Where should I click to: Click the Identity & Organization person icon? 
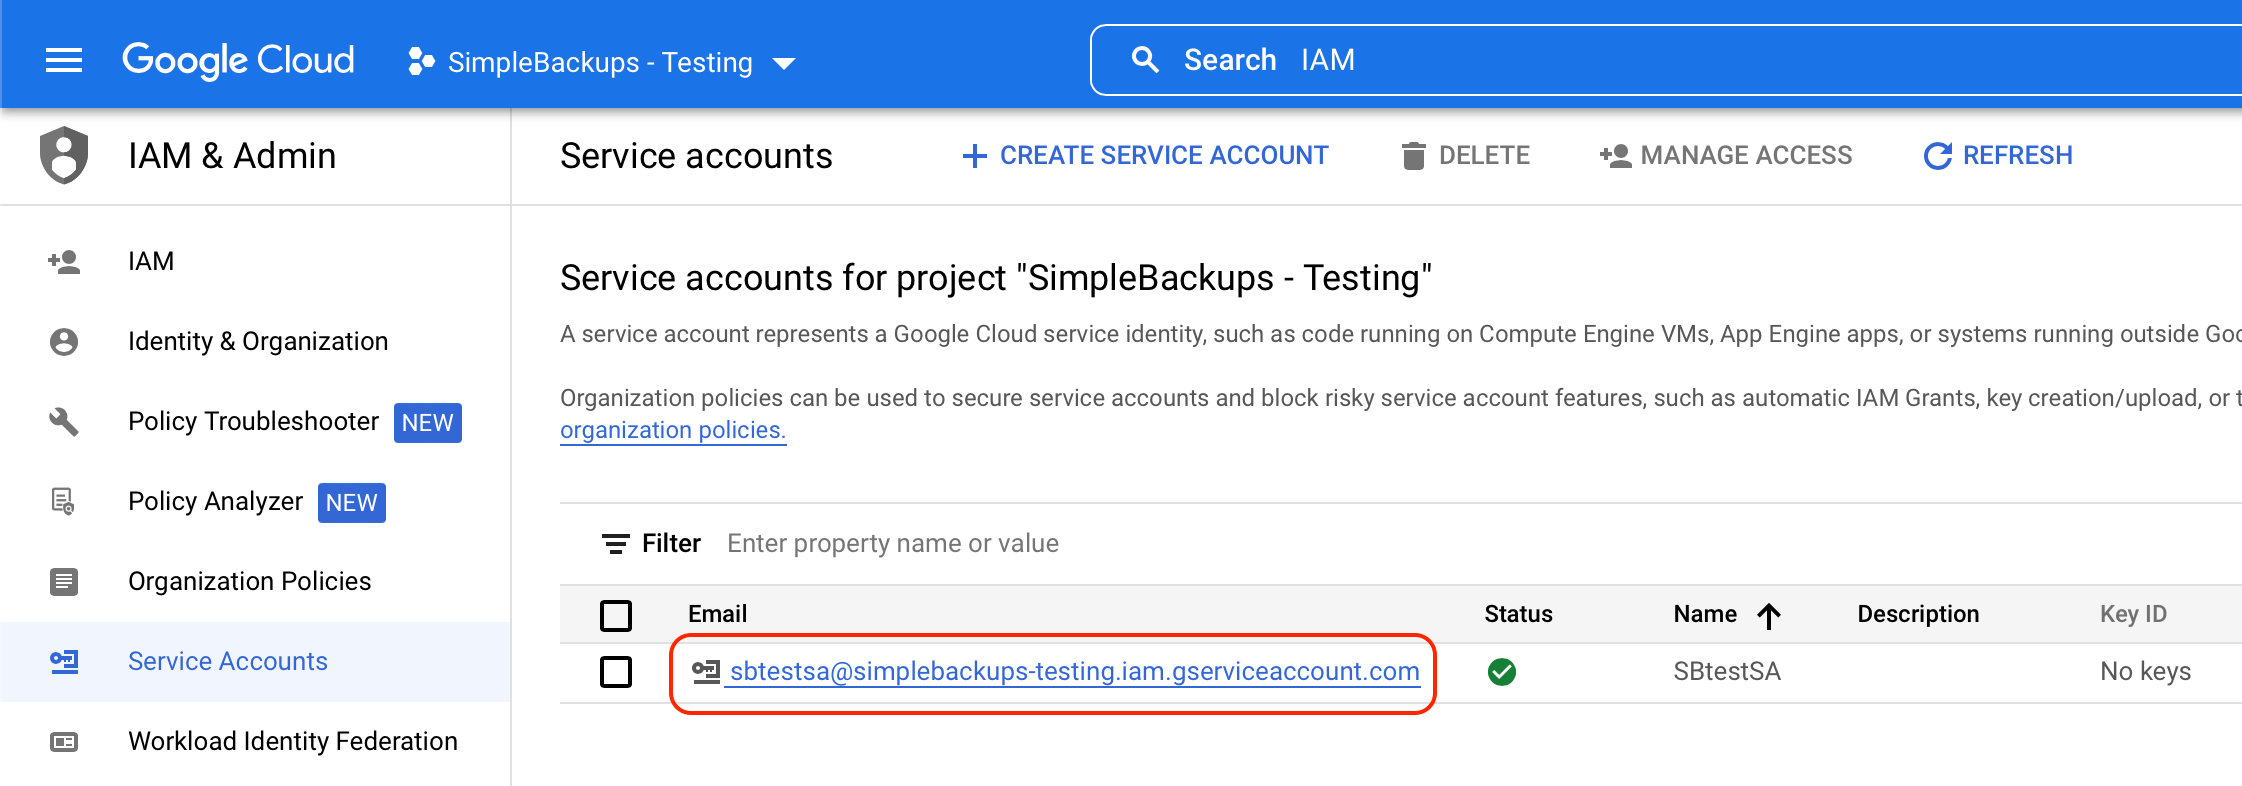click(64, 342)
